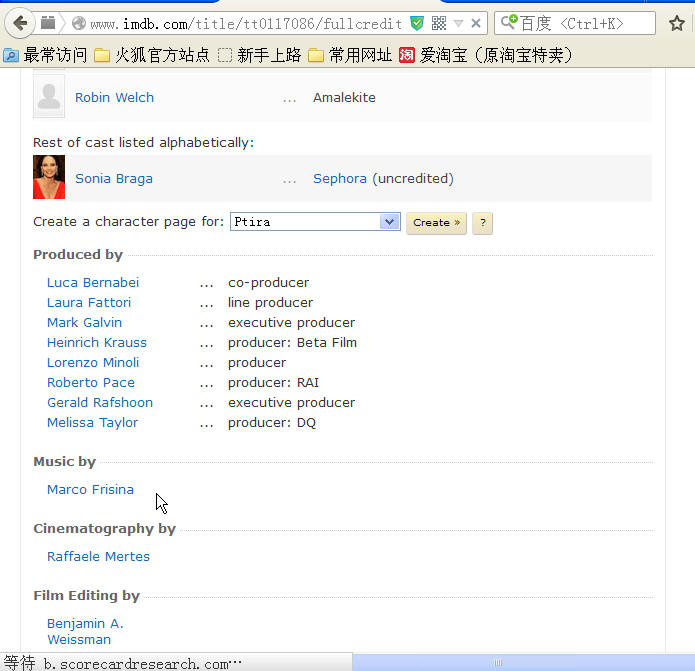Click the 'Film Editing by' section heading
695x671 pixels.
87,596
